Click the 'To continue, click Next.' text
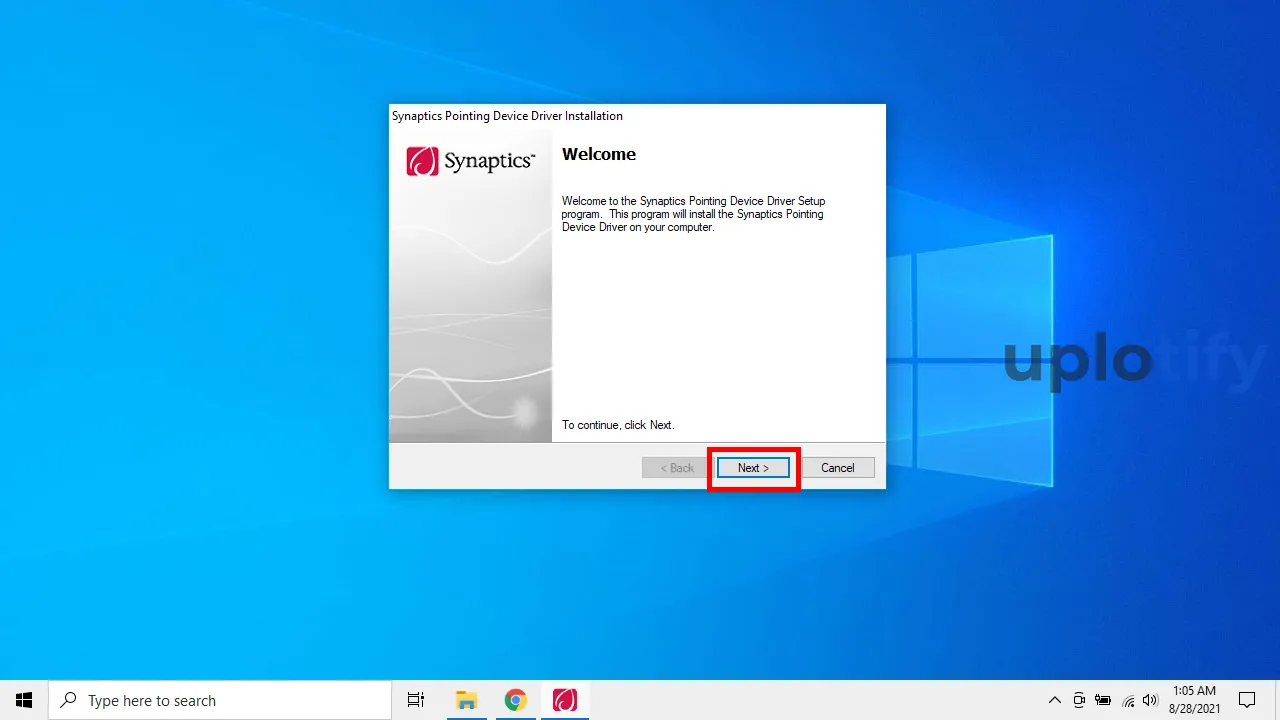This screenshot has width=1280, height=720. pyautogui.click(x=618, y=425)
